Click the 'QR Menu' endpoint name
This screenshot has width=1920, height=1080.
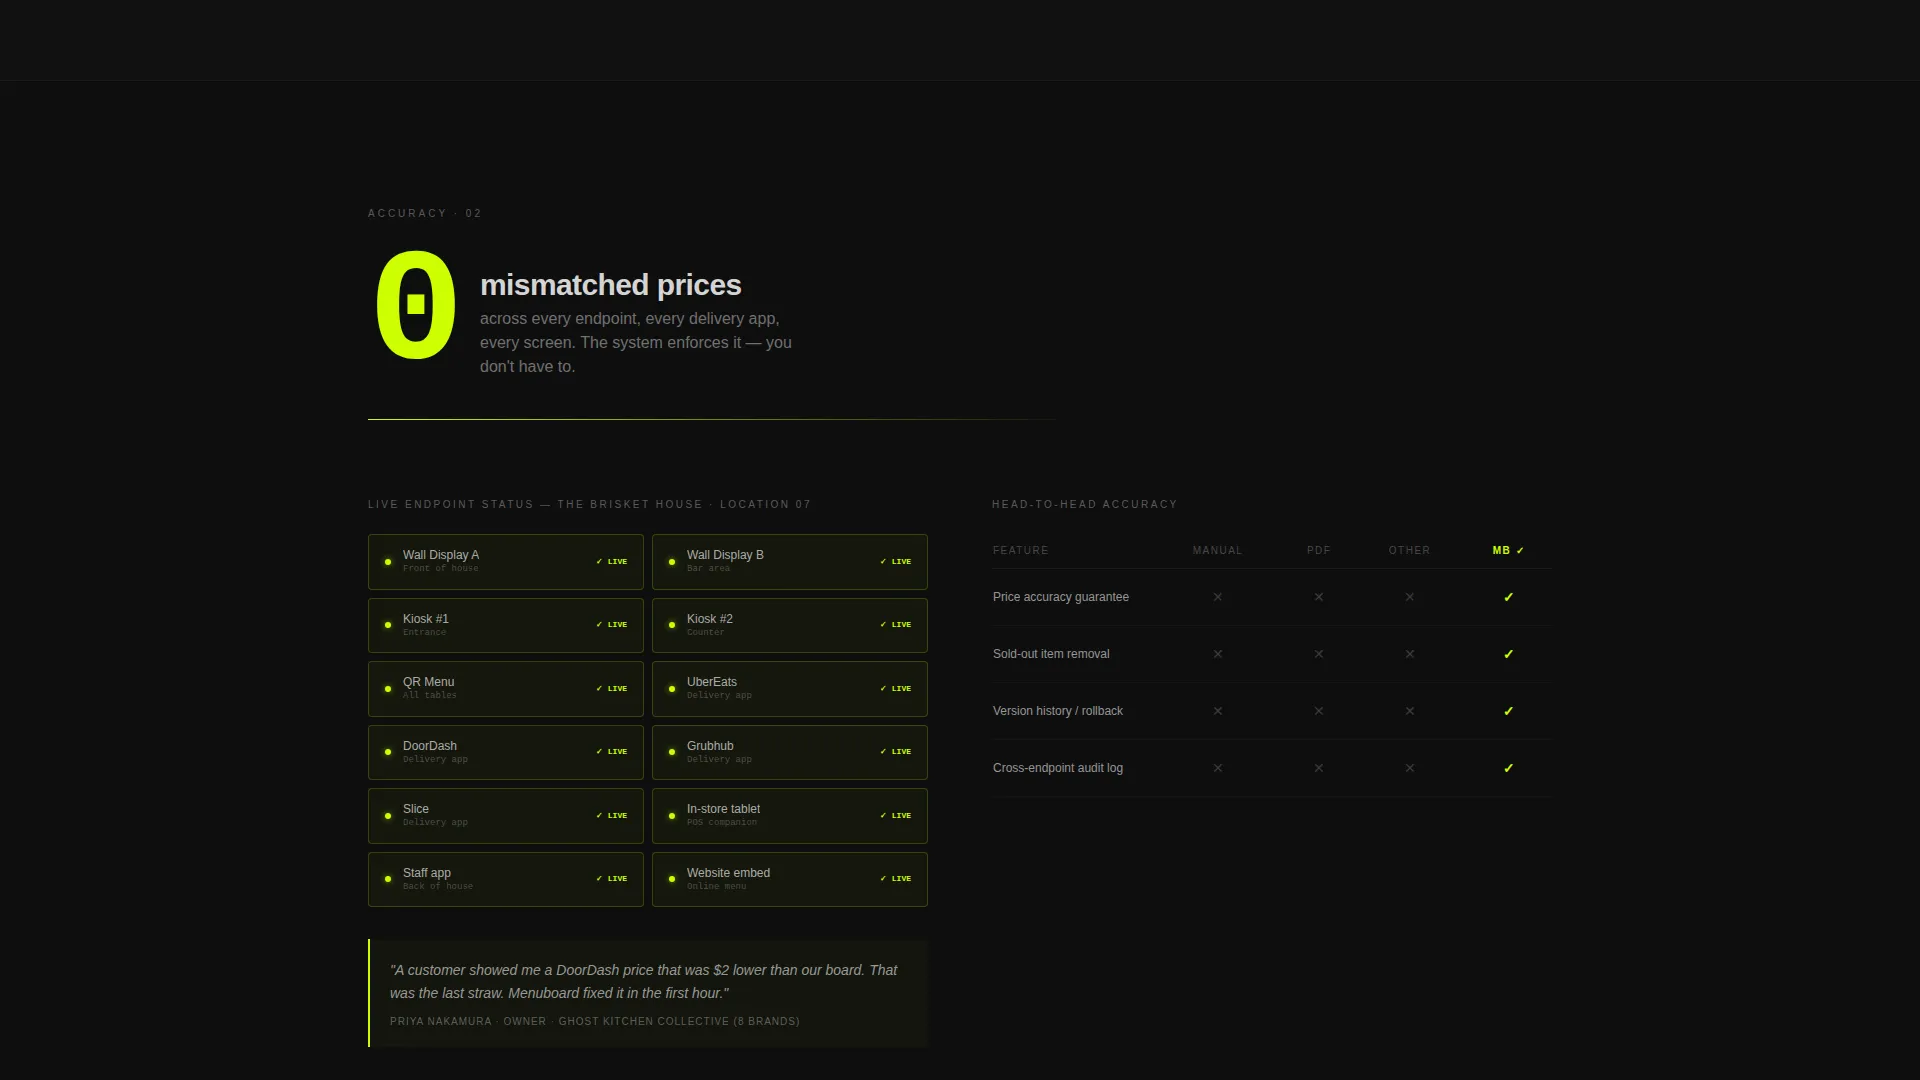428,682
